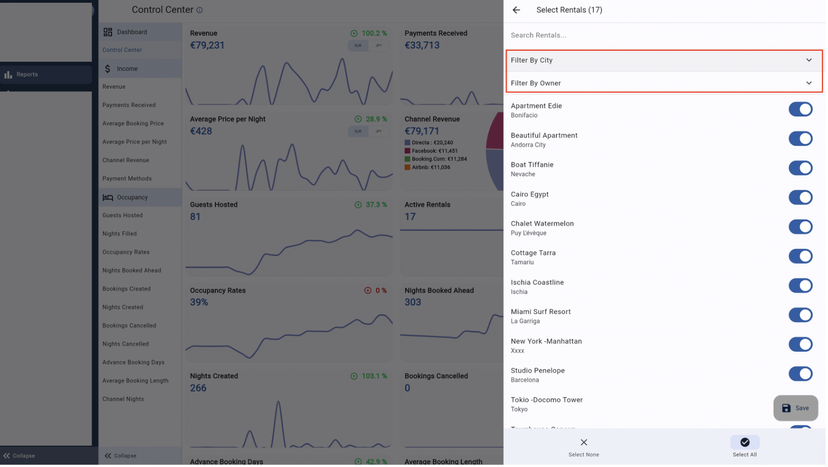Turn off Chalet Watermelon switch
828x467 pixels.
[x=802, y=227]
